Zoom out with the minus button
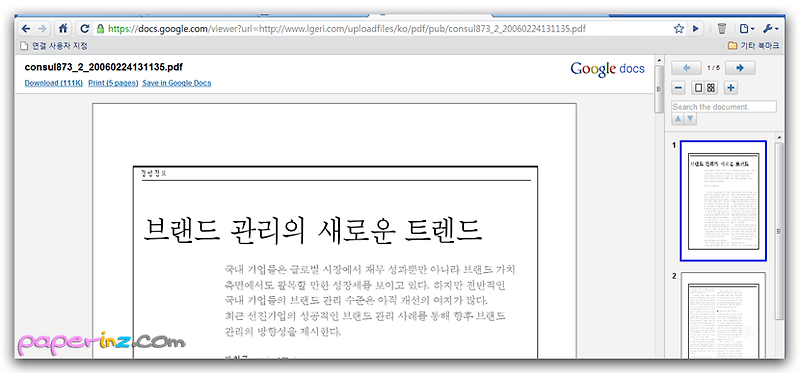This screenshot has width=800, height=373. (x=679, y=88)
